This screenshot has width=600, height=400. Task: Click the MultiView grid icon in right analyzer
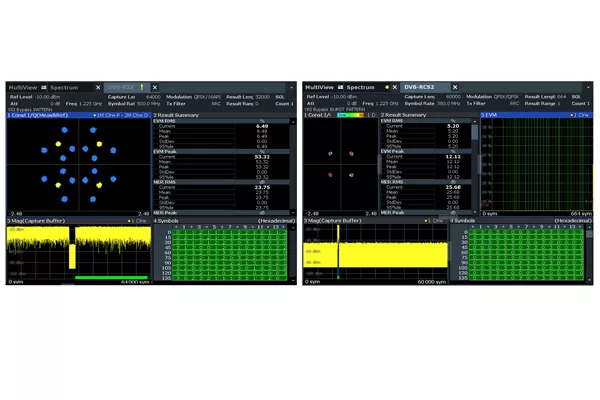click(340, 87)
